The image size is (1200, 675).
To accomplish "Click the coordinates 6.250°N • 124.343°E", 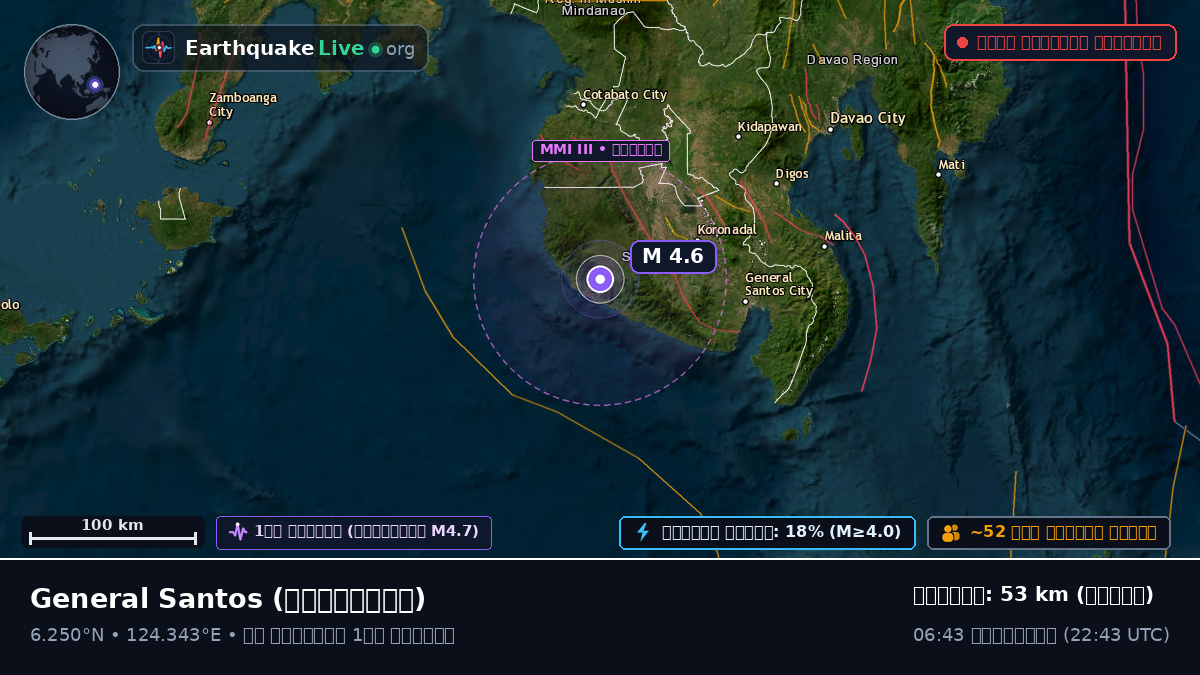I will [126, 635].
